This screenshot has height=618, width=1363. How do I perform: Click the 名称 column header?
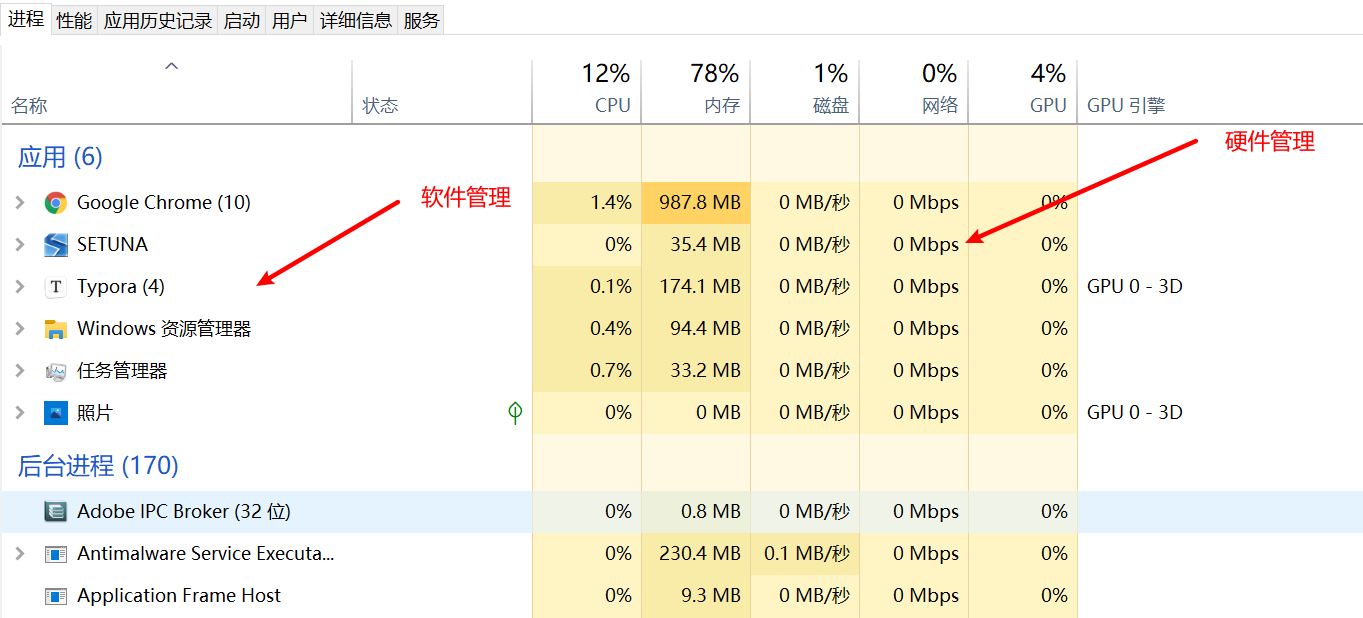pos(29,105)
